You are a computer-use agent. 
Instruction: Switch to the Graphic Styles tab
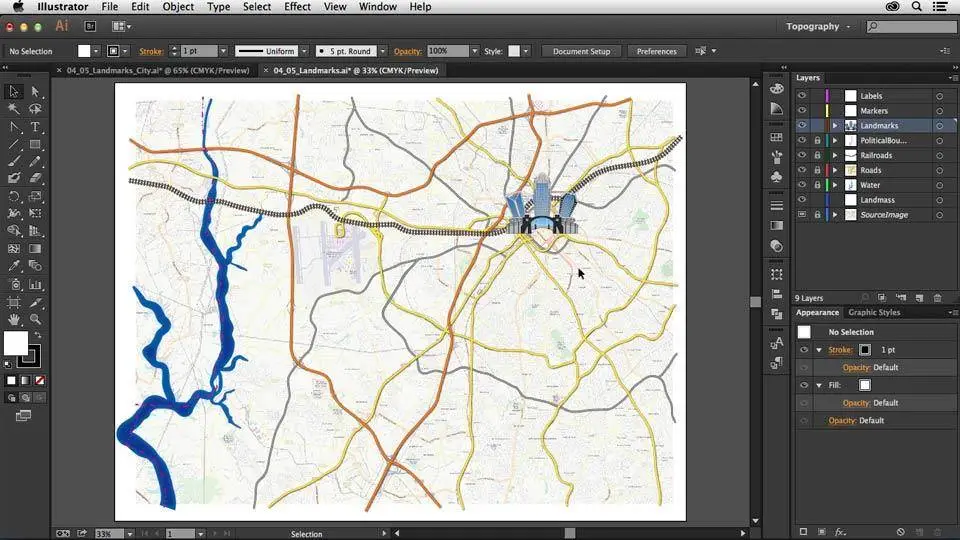(874, 313)
